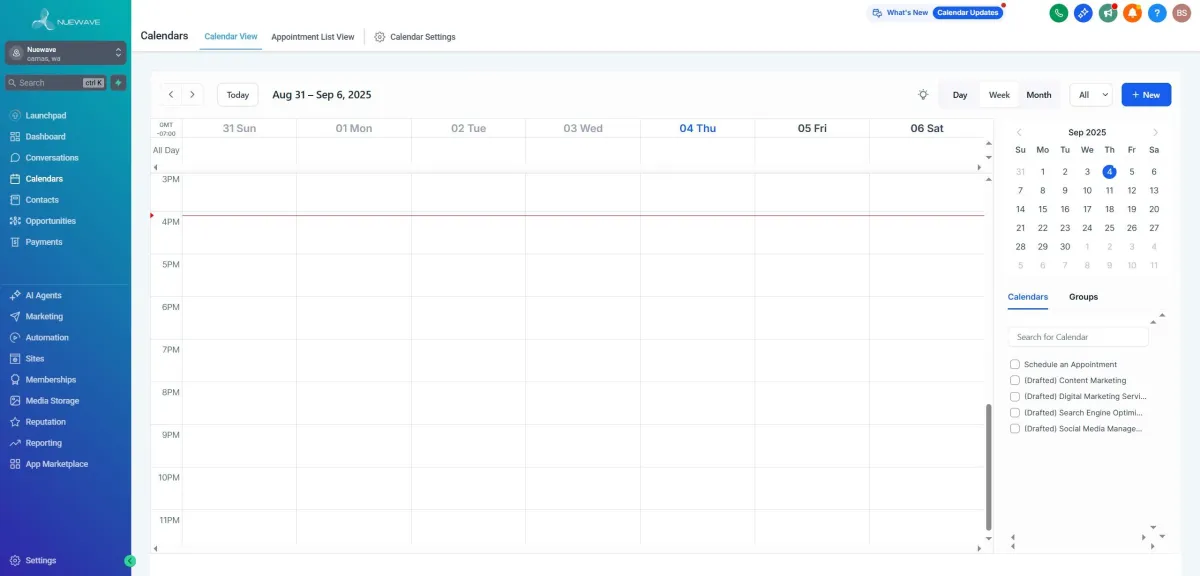This screenshot has width=1200, height=576.
Task: Open the All users filter dropdown
Action: coord(1091,95)
